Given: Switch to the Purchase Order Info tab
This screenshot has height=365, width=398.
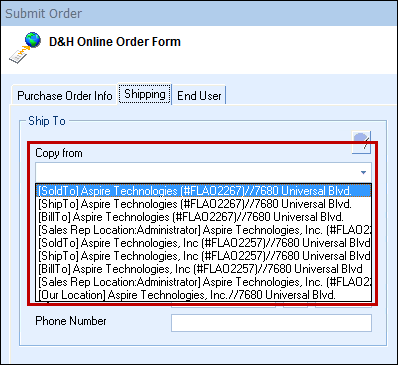Looking at the screenshot, I should click(65, 96).
